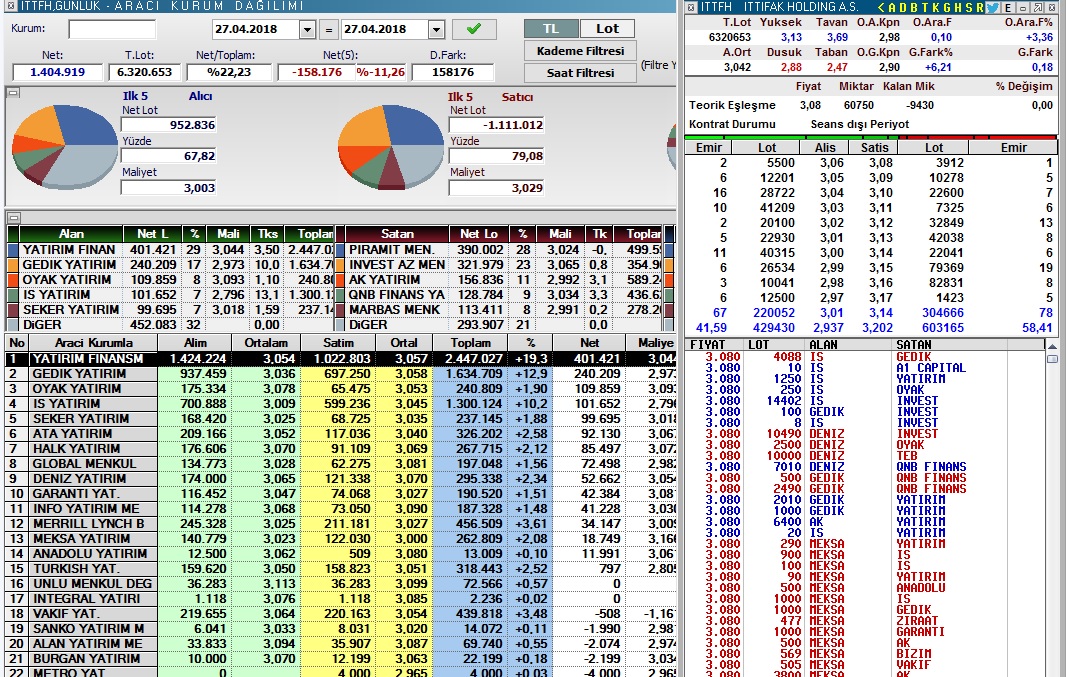Click the 'A' shortcut letter in ITTFH titlebar
The height and width of the screenshot is (677, 1066).
click(892, 7)
